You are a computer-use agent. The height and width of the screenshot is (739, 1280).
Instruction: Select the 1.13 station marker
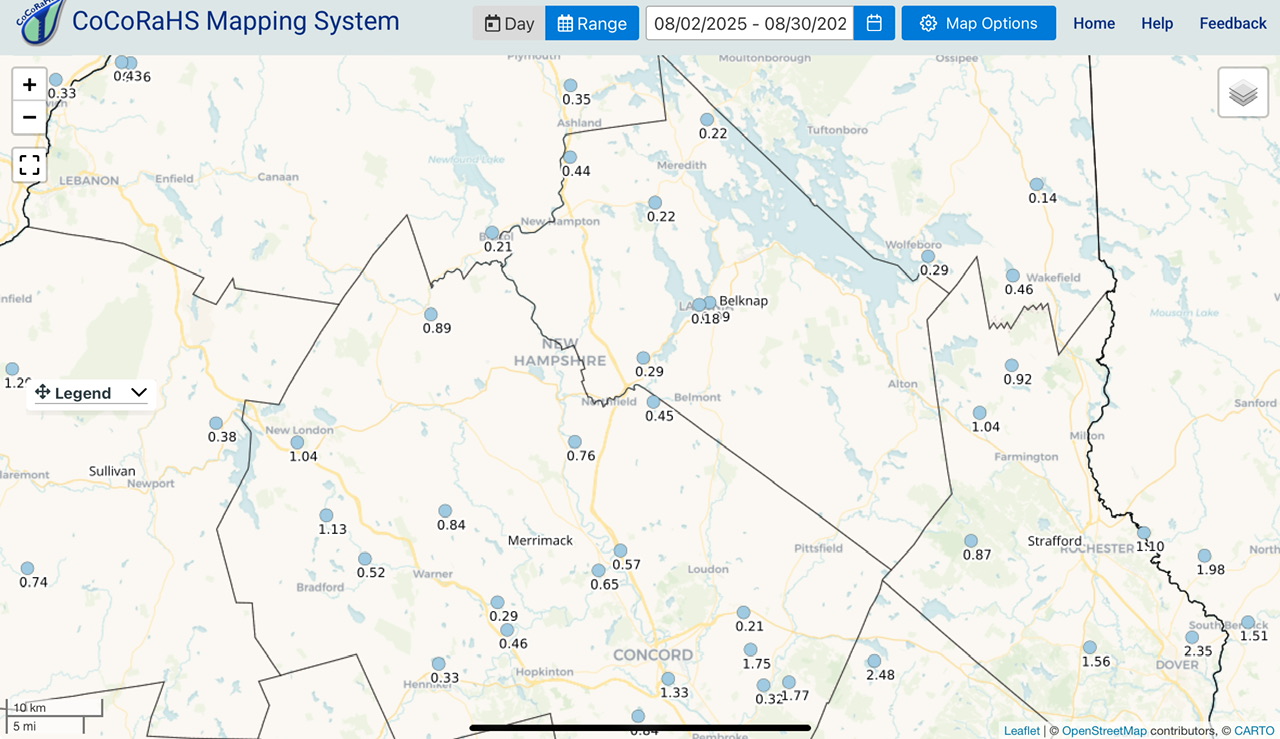pyautogui.click(x=326, y=516)
